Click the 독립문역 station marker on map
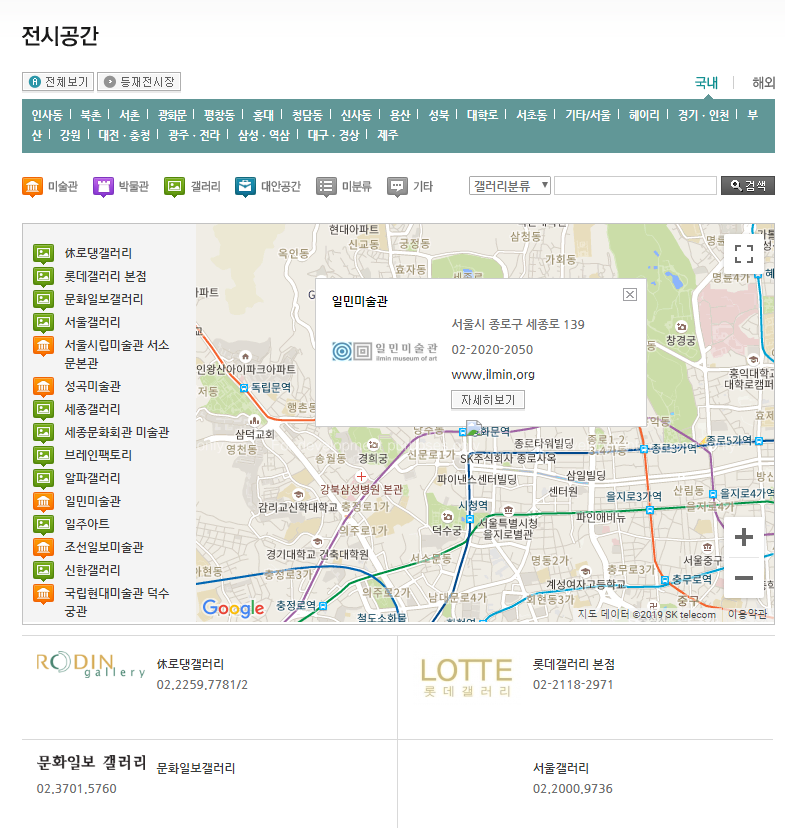The width and height of the screenshot is (785, 828). click(x=244, y=388)
